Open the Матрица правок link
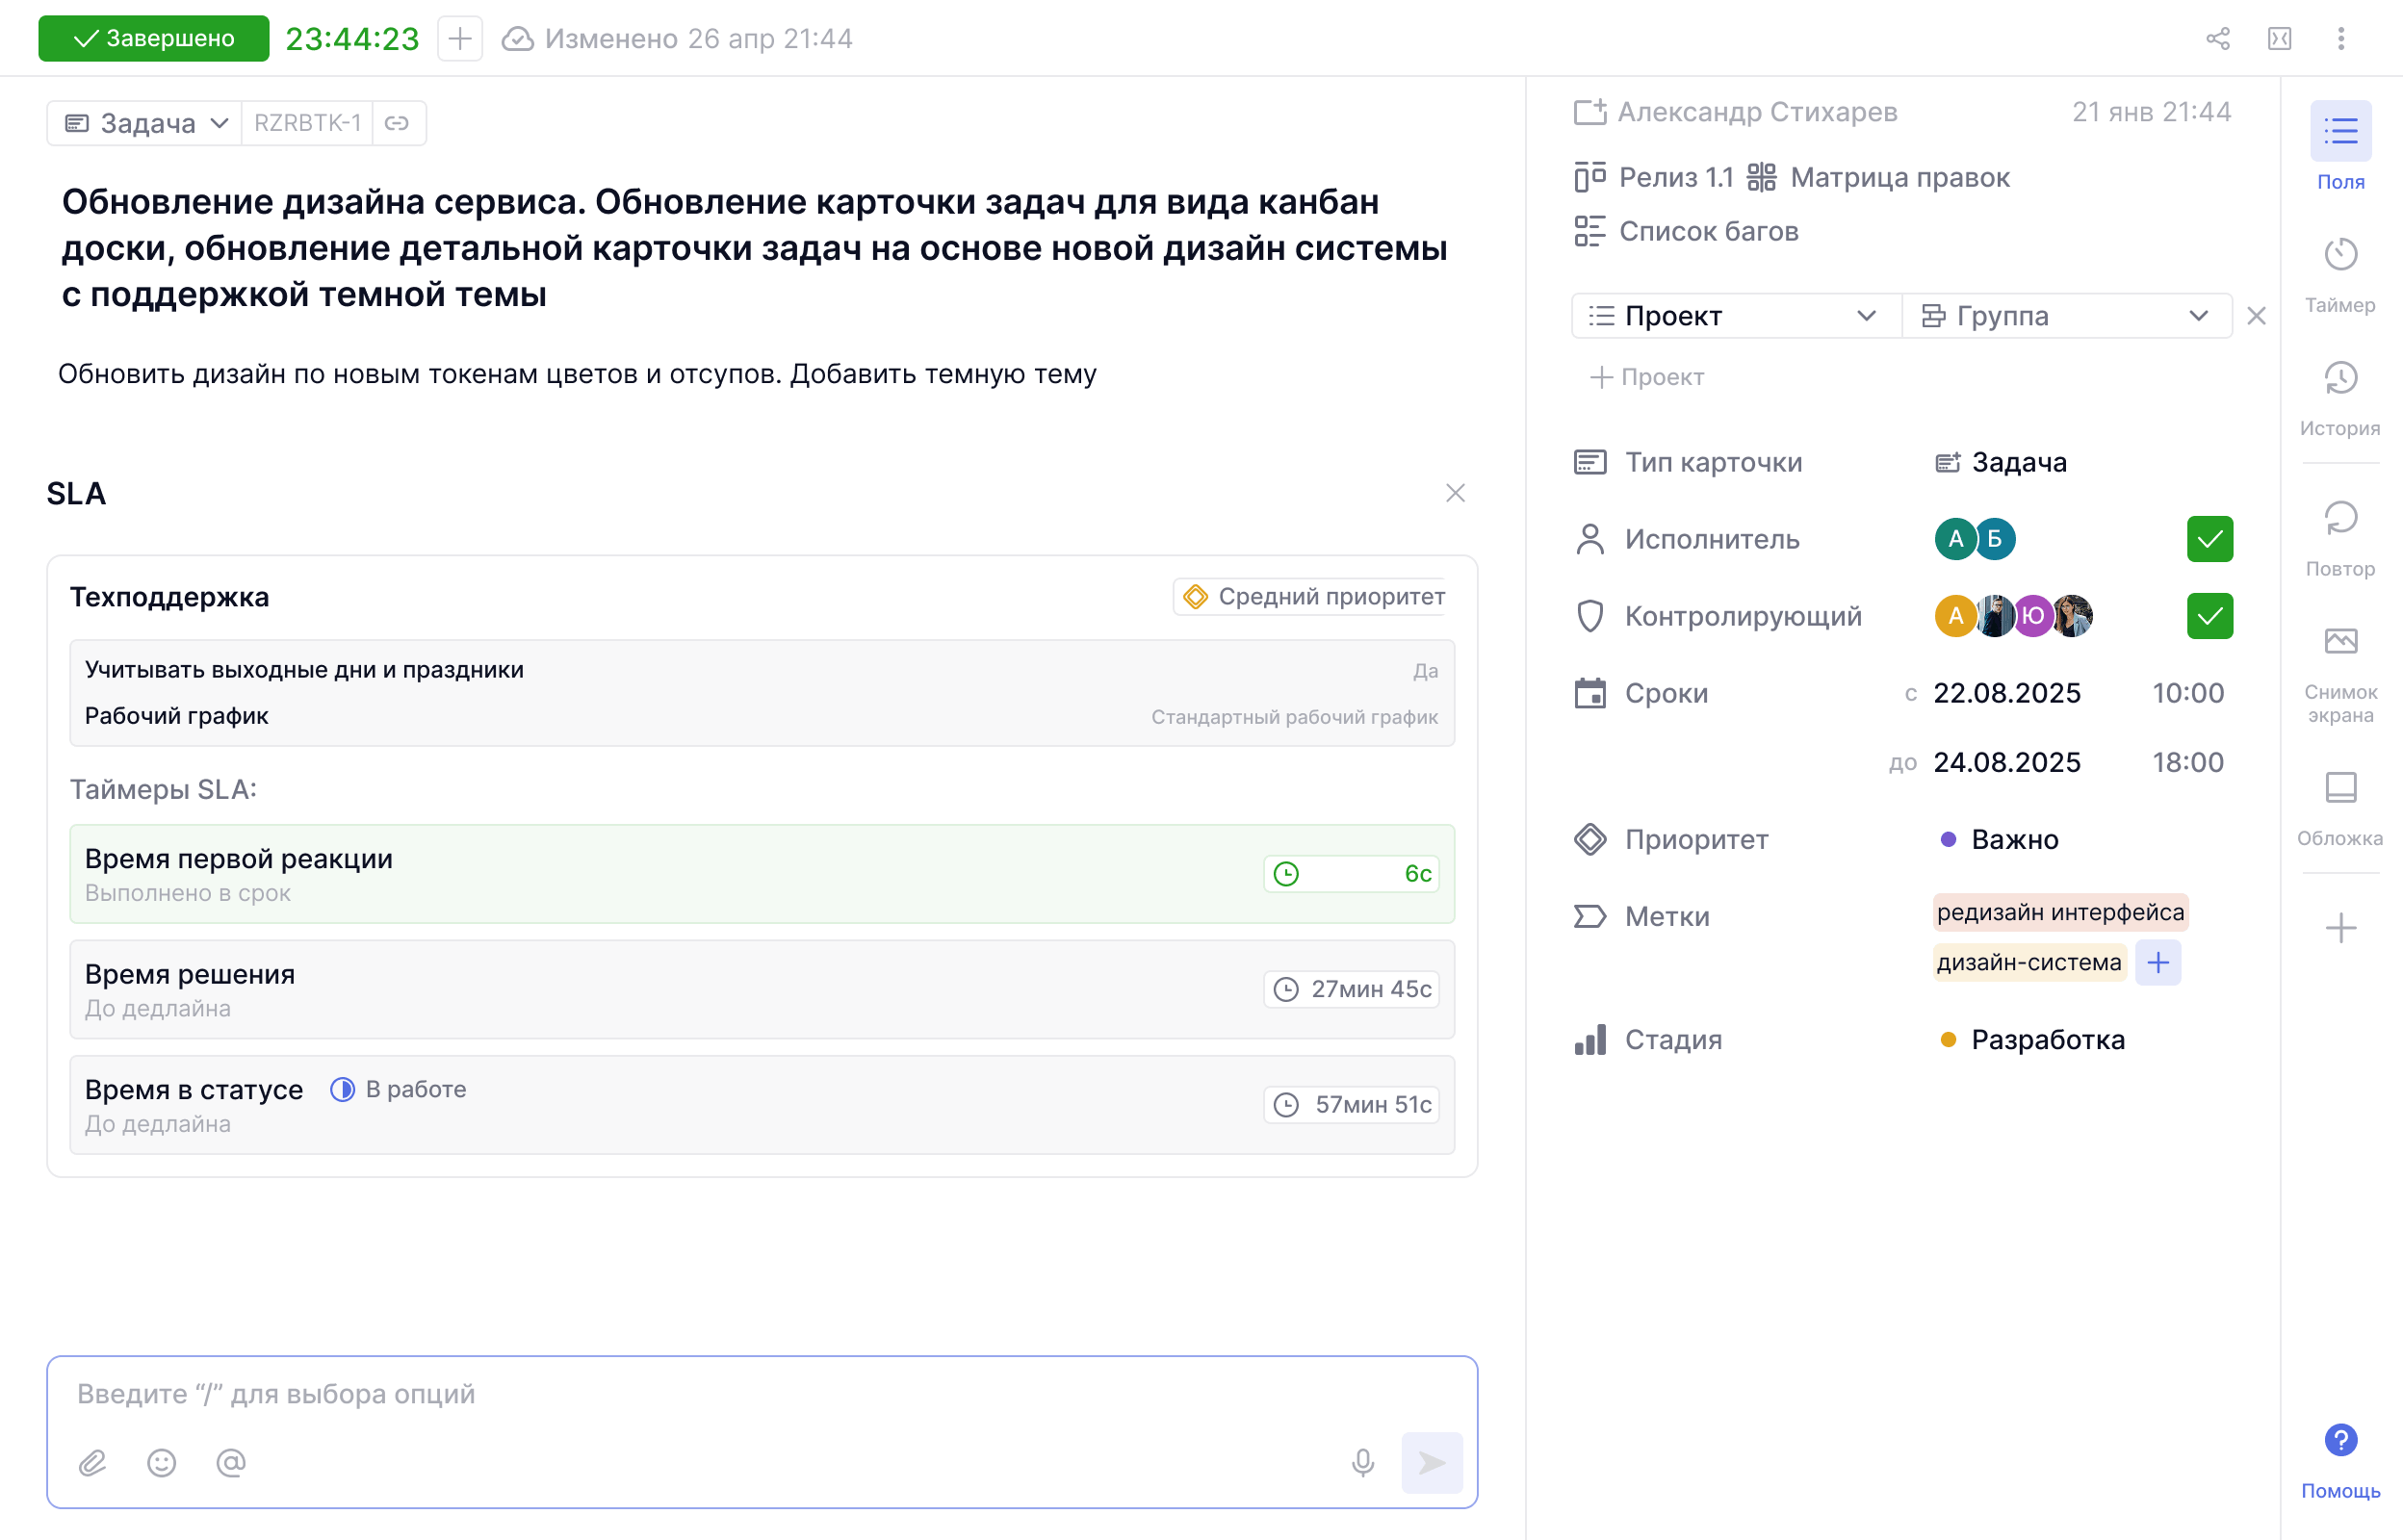 [1879, 177]
